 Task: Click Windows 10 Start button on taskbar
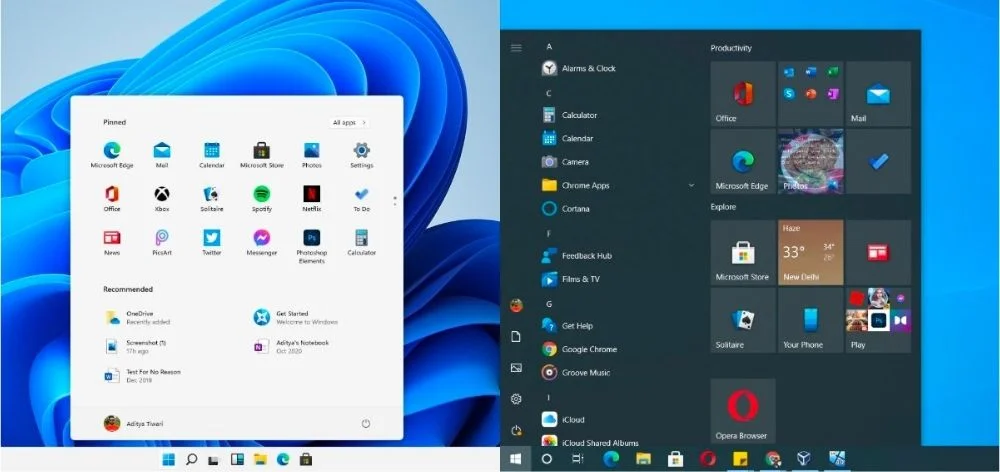pos(516,459)
